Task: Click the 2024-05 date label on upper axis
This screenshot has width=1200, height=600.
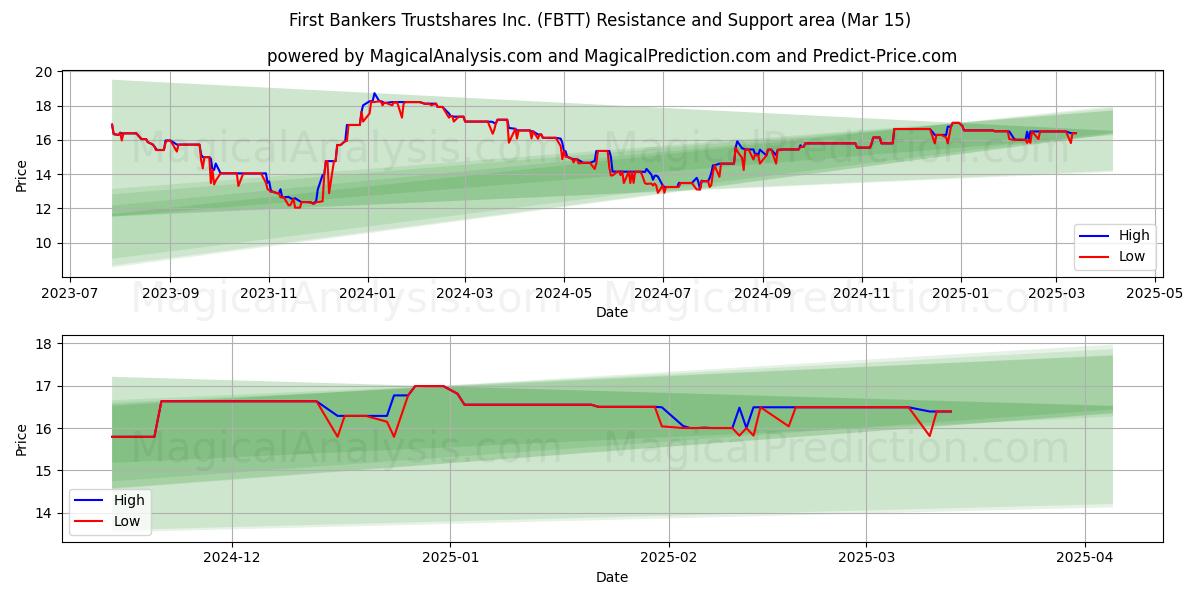Action: (x=563, y=294)
